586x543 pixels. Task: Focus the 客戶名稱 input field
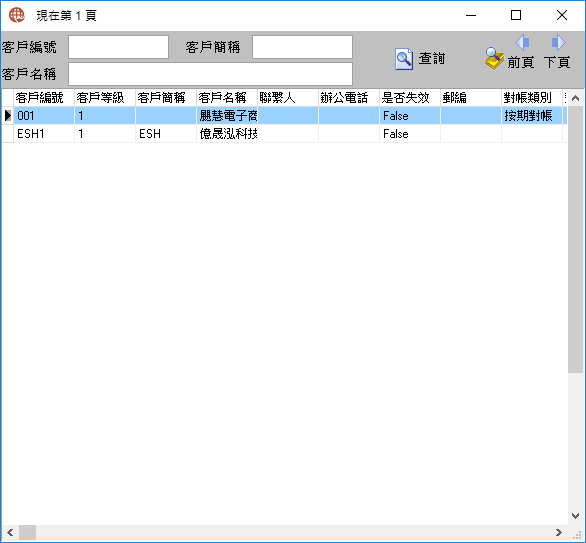[x=210, y=74]
